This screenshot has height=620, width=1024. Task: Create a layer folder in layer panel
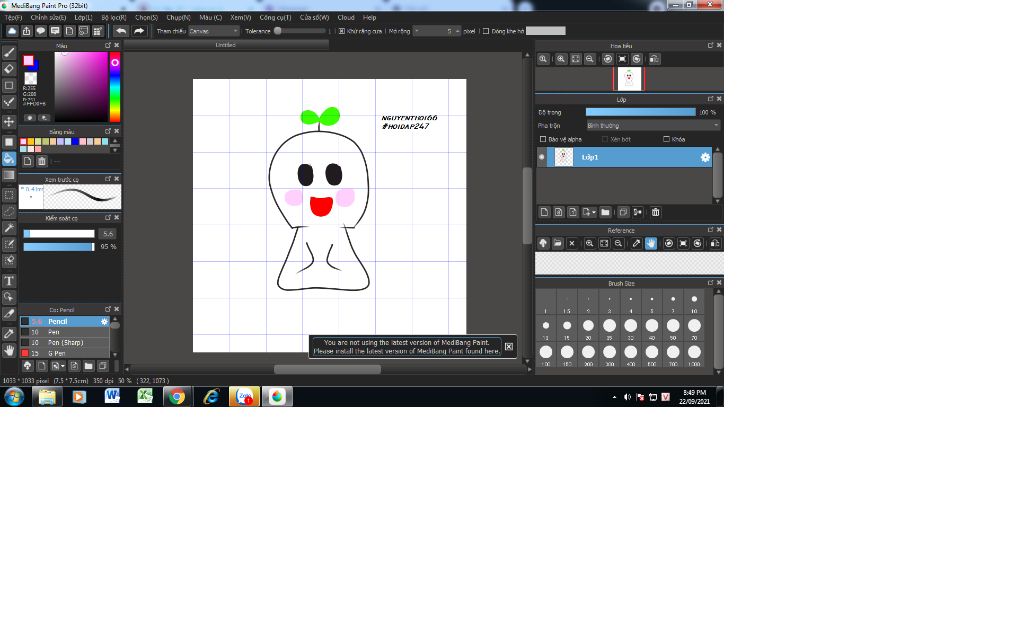605,212
